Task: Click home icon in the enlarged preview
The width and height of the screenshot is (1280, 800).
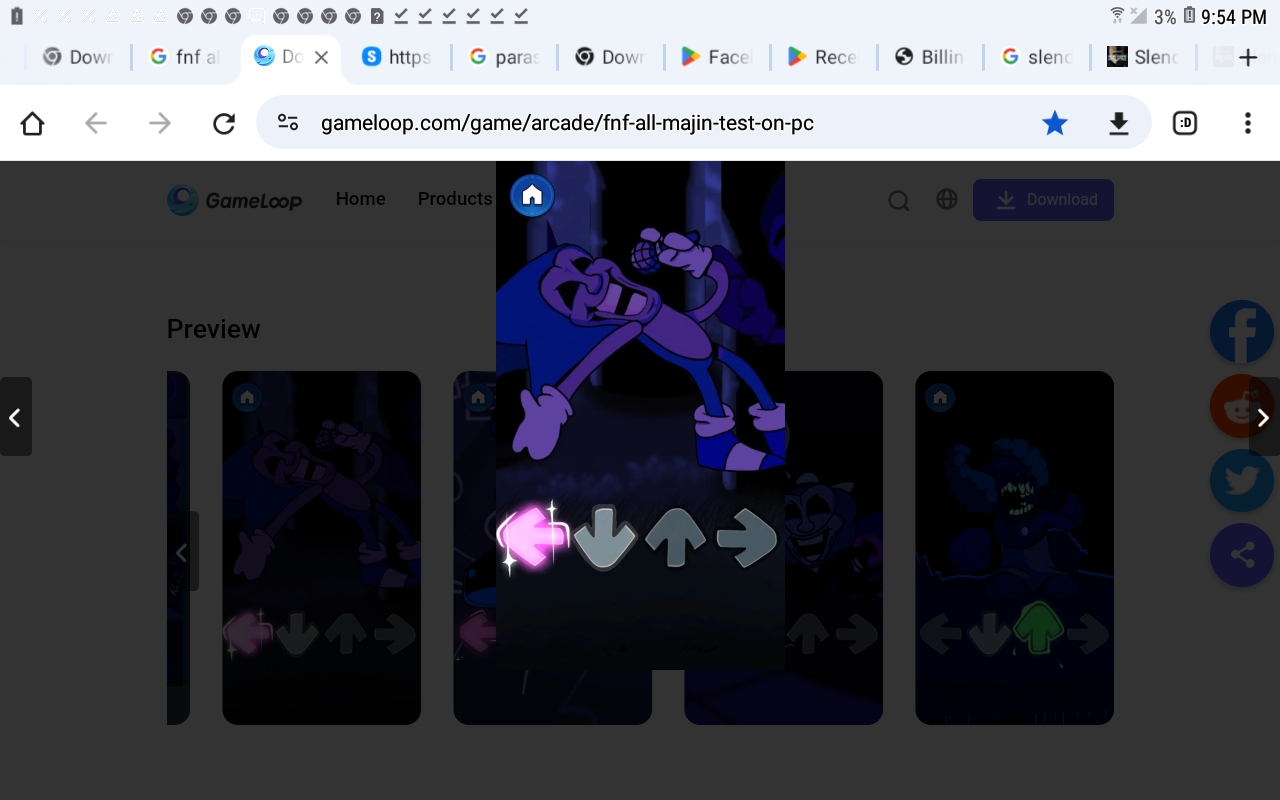Action: tap(532, 195)
